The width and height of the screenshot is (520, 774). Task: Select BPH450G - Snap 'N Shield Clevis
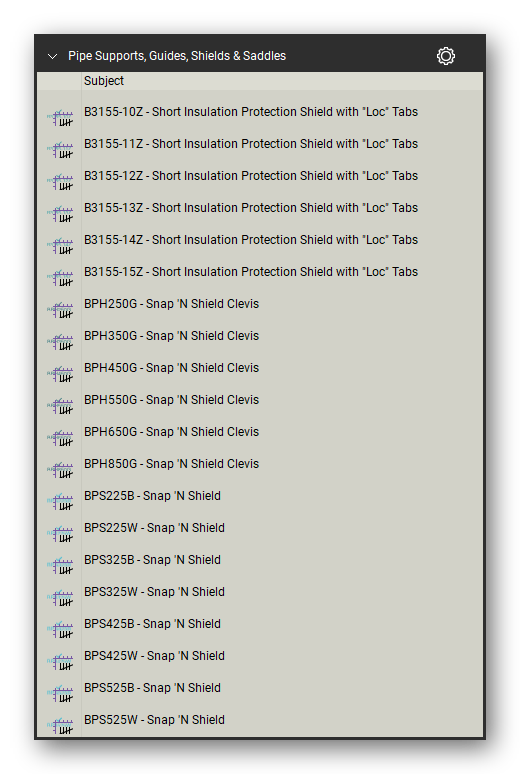tap(171, 368)
